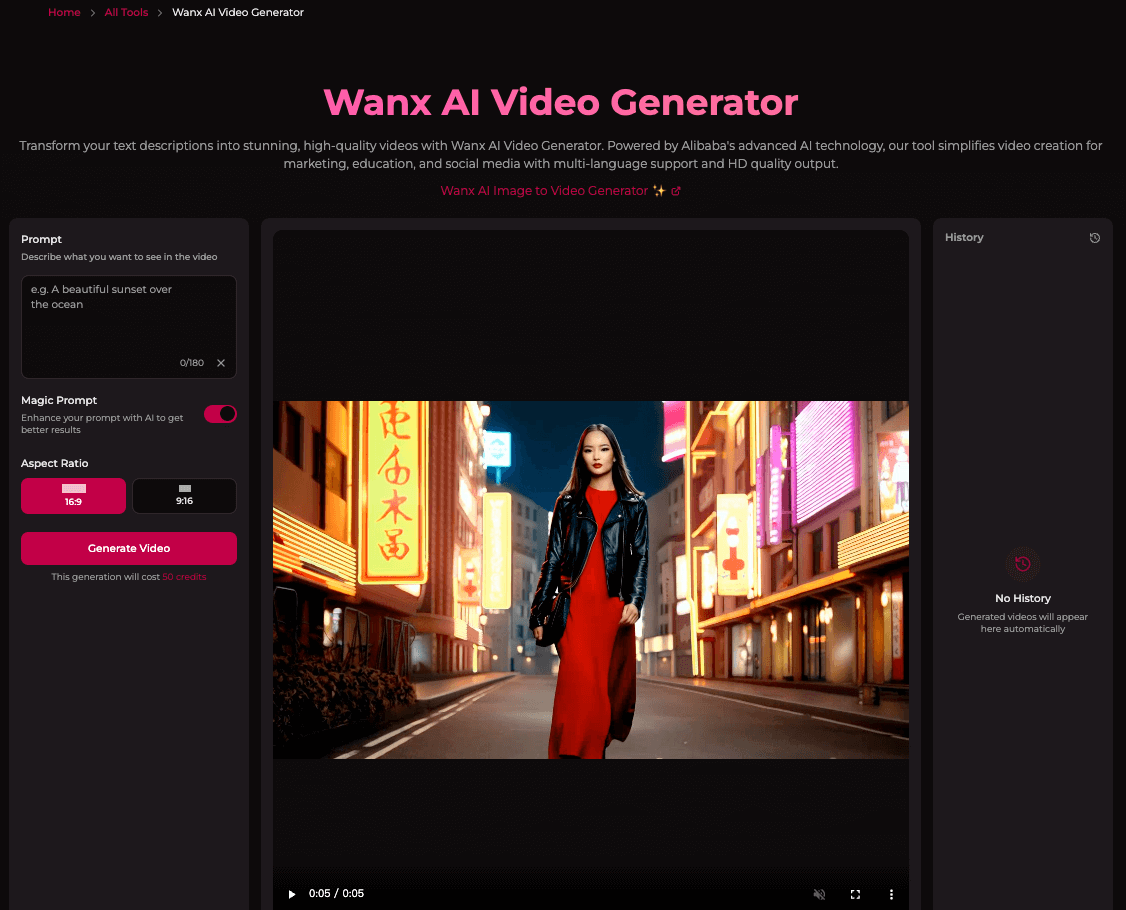Go to Home breadcrumb
Viewport: 1126px width, 910px height.
64,12
